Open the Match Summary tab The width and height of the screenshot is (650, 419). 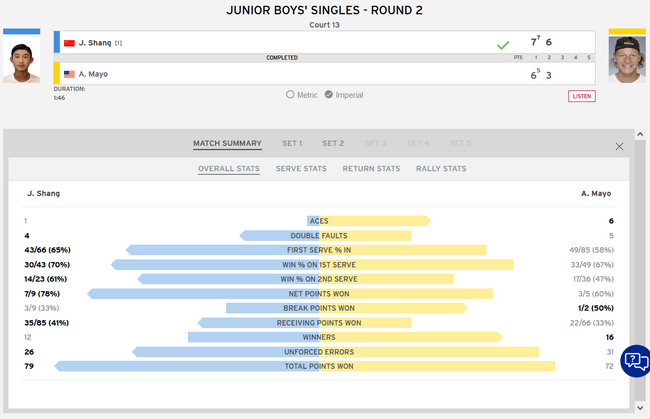click(227, 143)
